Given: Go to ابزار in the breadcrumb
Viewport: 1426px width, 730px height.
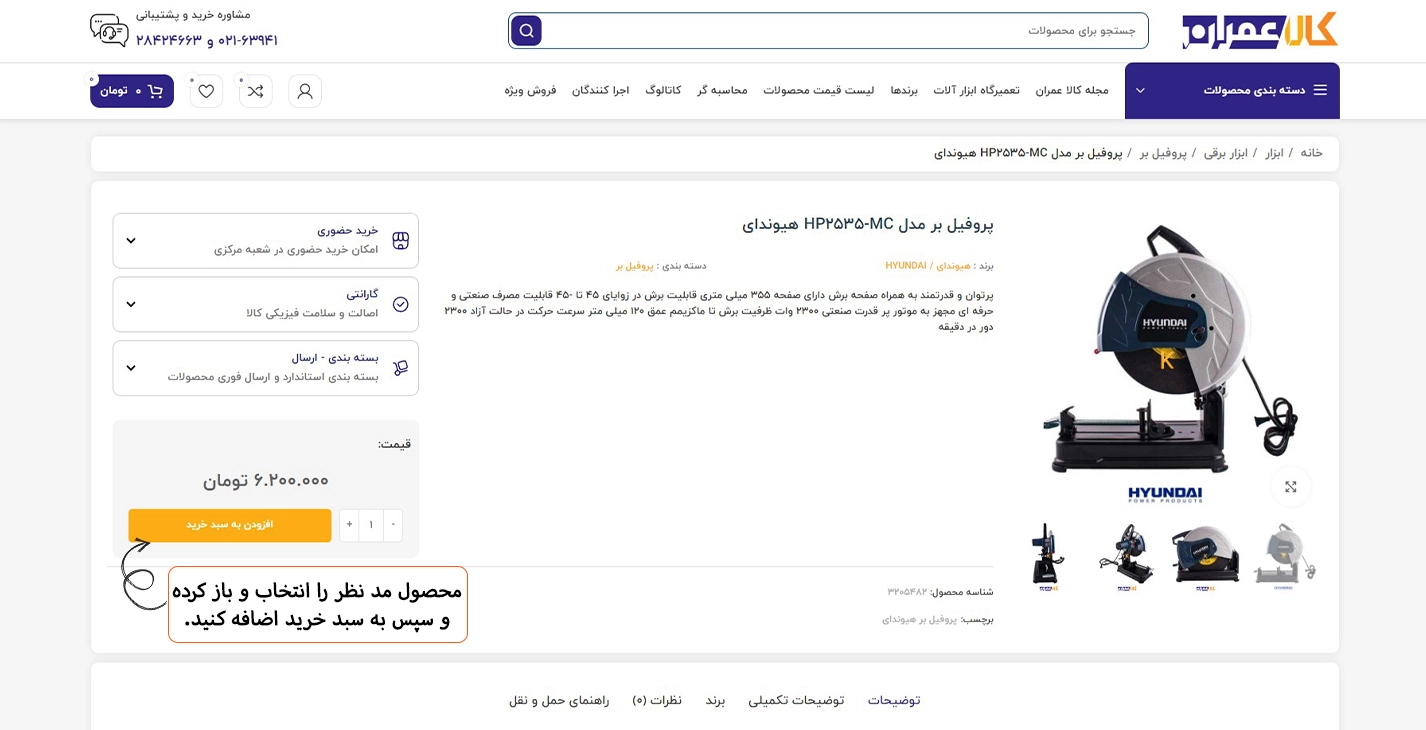Looking at the screenshot, I should (x=1274, y=153).
